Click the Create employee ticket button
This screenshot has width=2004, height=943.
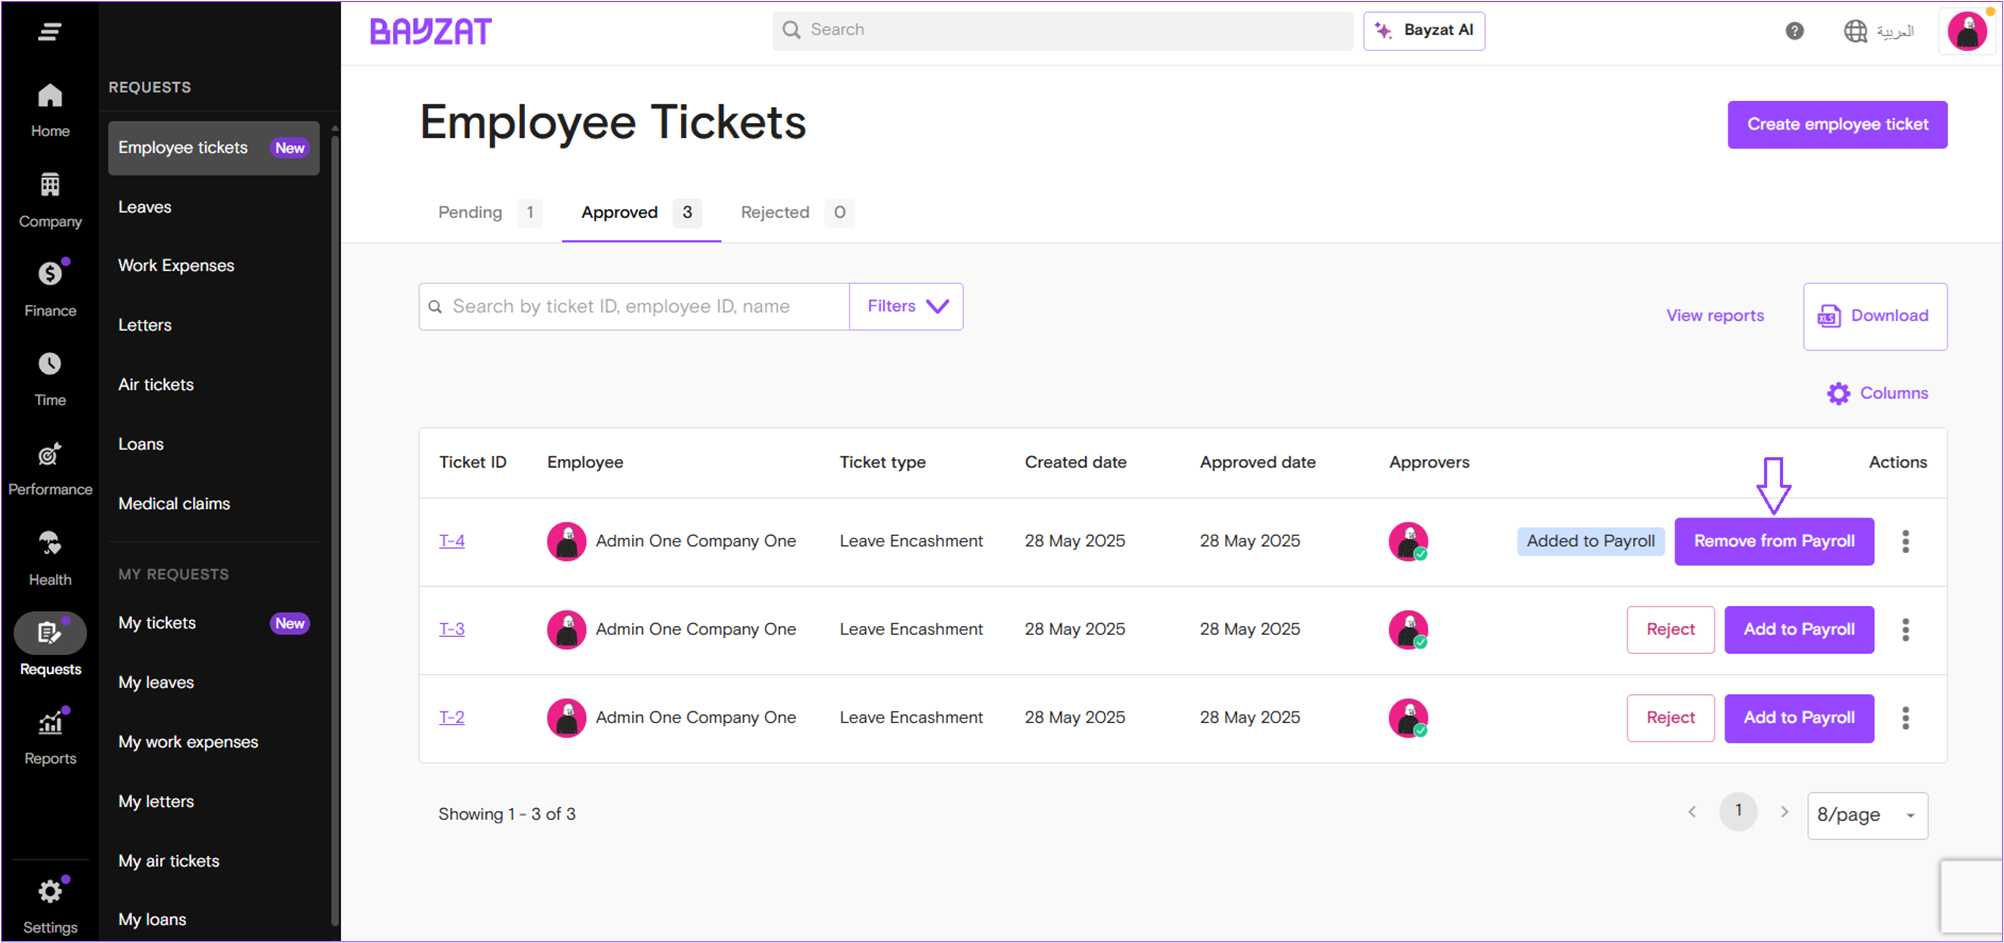tap(1836, 124)
